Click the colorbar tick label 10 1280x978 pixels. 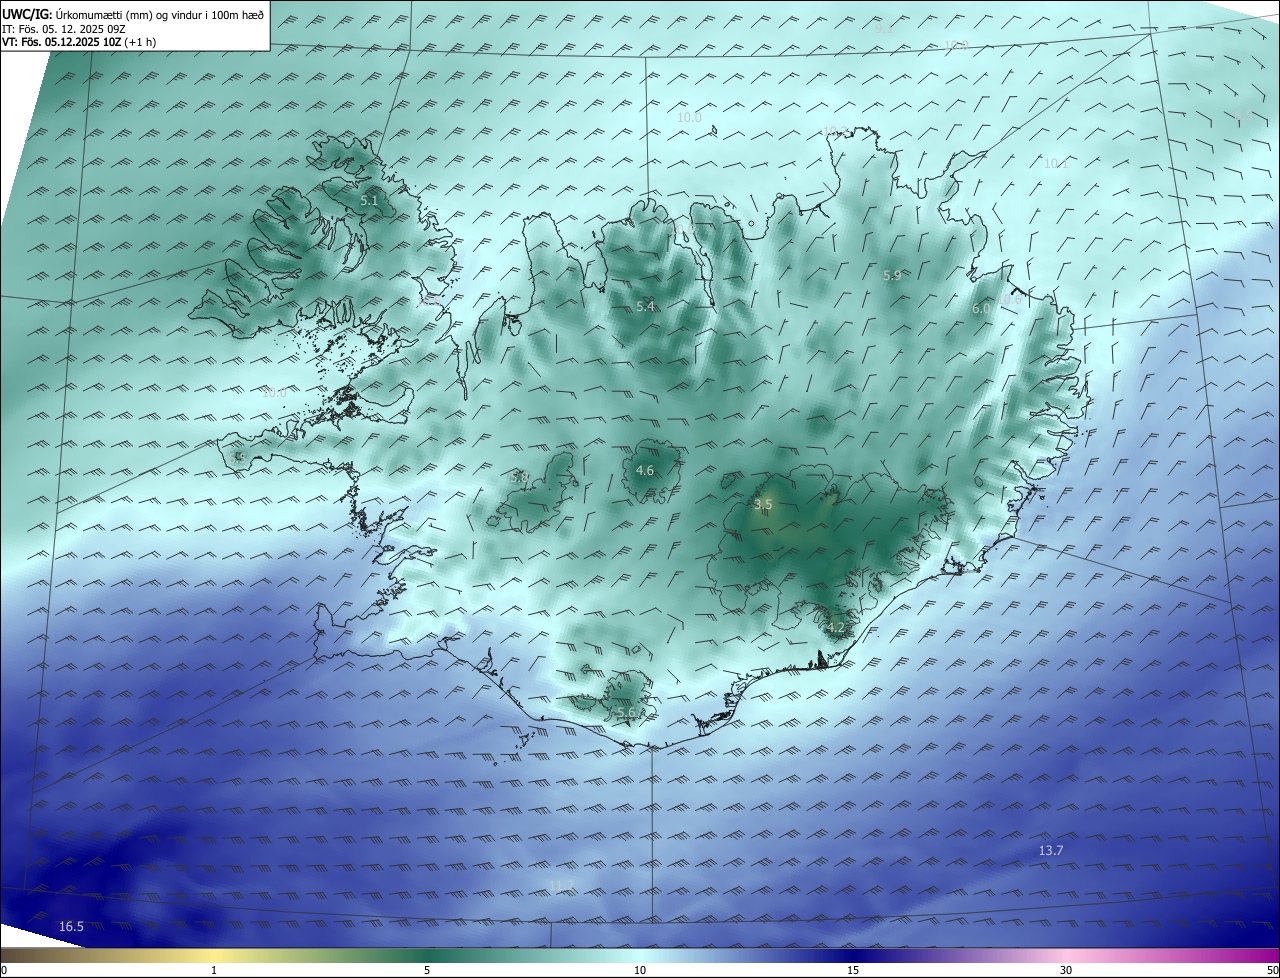coord(640,970)
